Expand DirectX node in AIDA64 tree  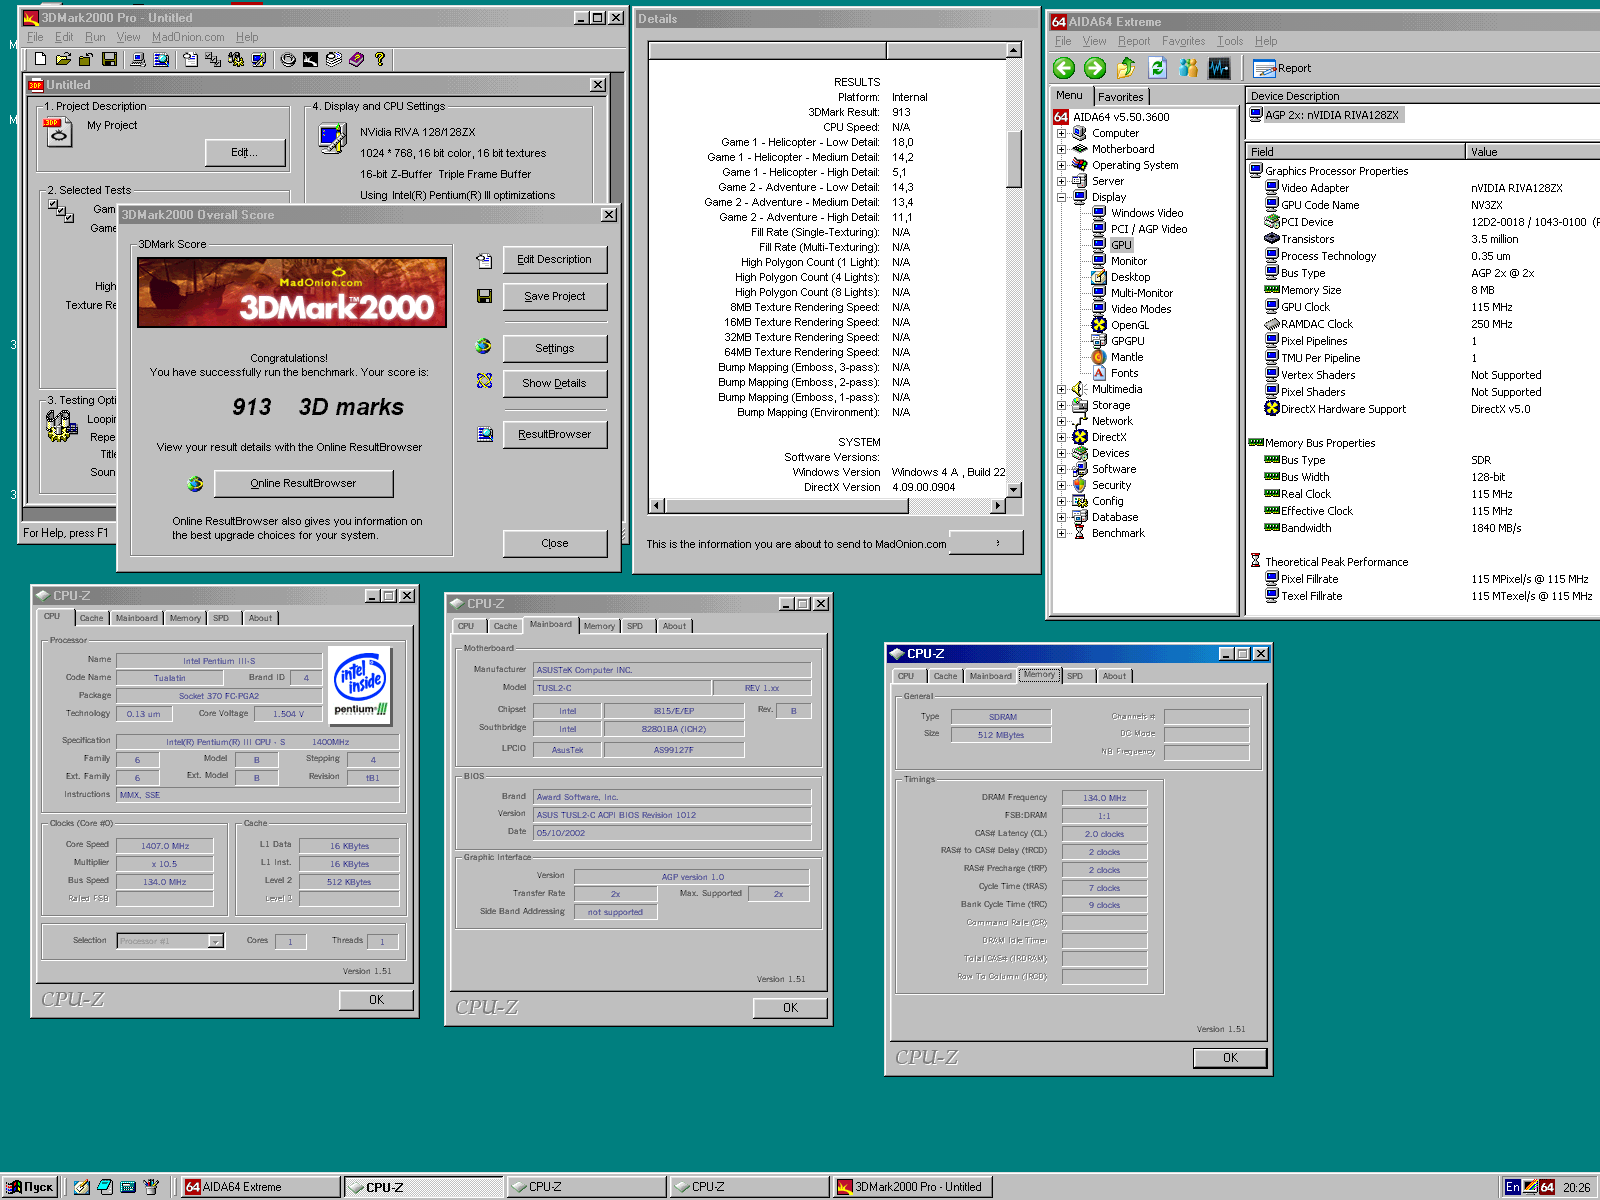tap(1061, 437)
